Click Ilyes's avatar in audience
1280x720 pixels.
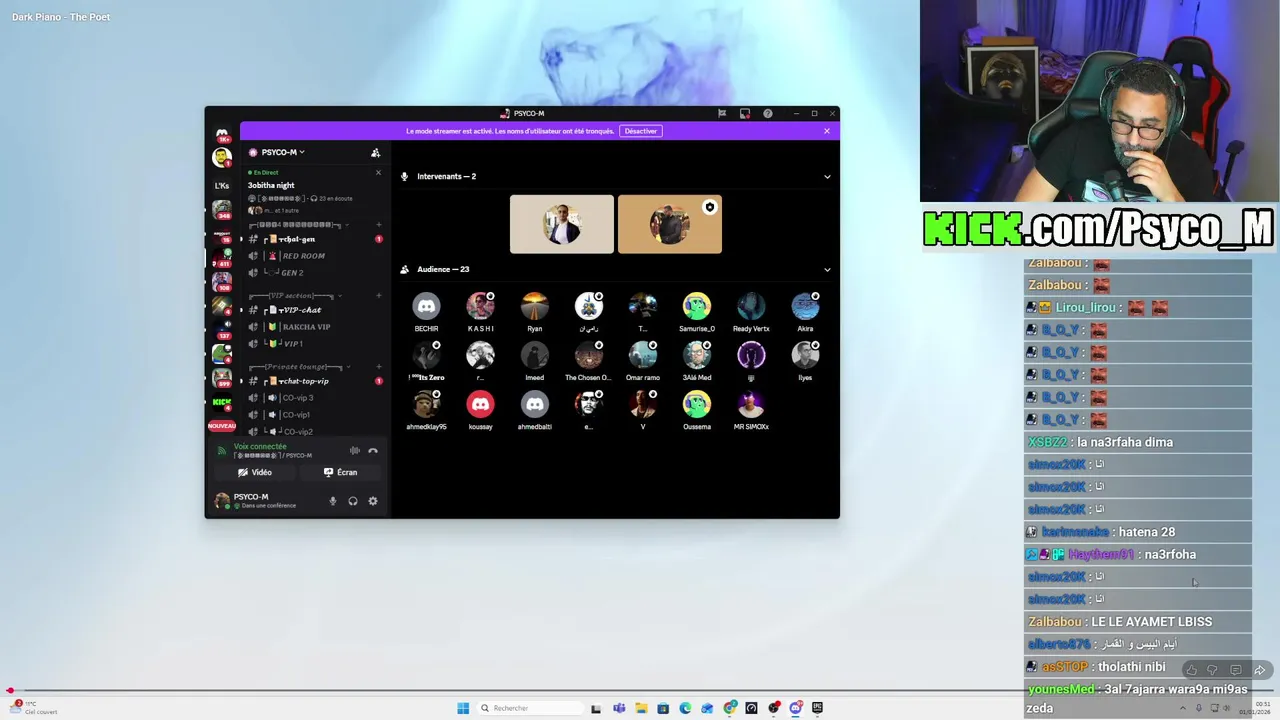[x=805, y=355]
